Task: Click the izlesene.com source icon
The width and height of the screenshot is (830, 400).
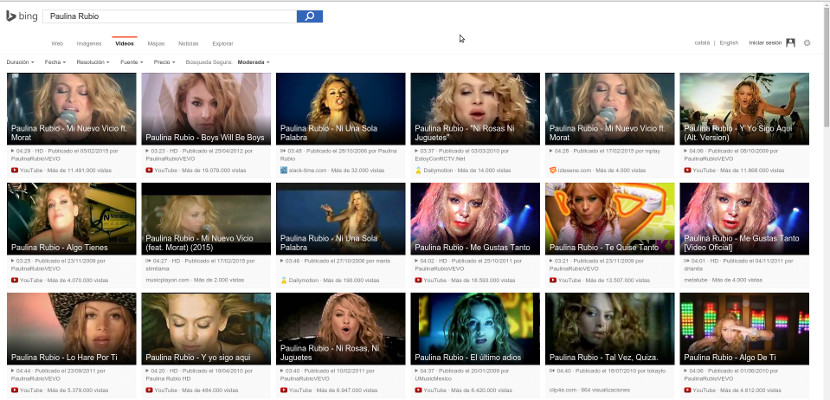Action: tap(553, 170)
